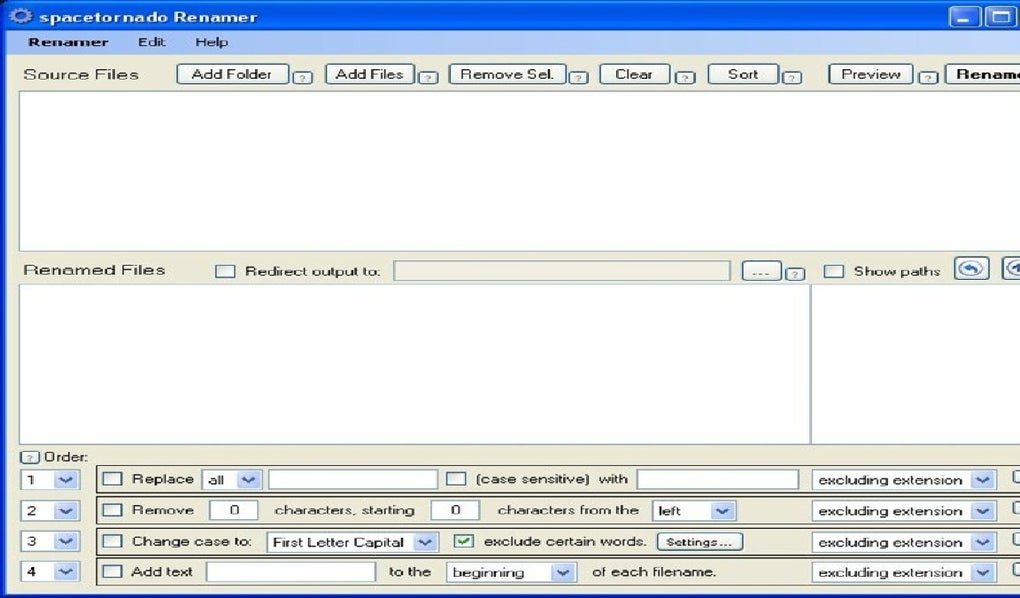Image resolution: width=1020 pixels, height=598 pixels.
Task: Click the Replace search text field
Action: 353,480
